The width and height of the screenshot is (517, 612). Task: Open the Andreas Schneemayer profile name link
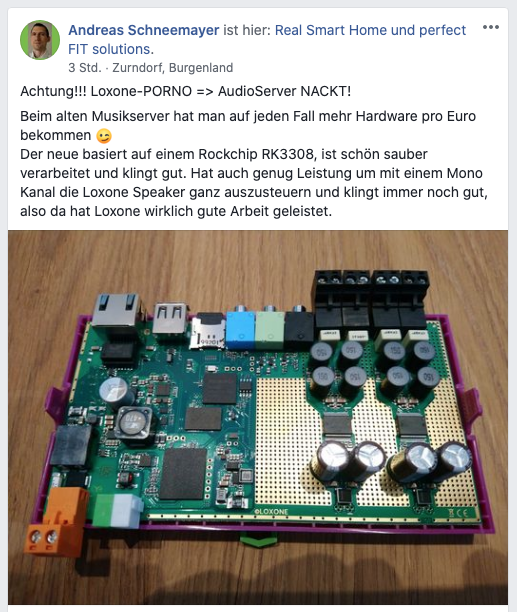coord(144,30)
